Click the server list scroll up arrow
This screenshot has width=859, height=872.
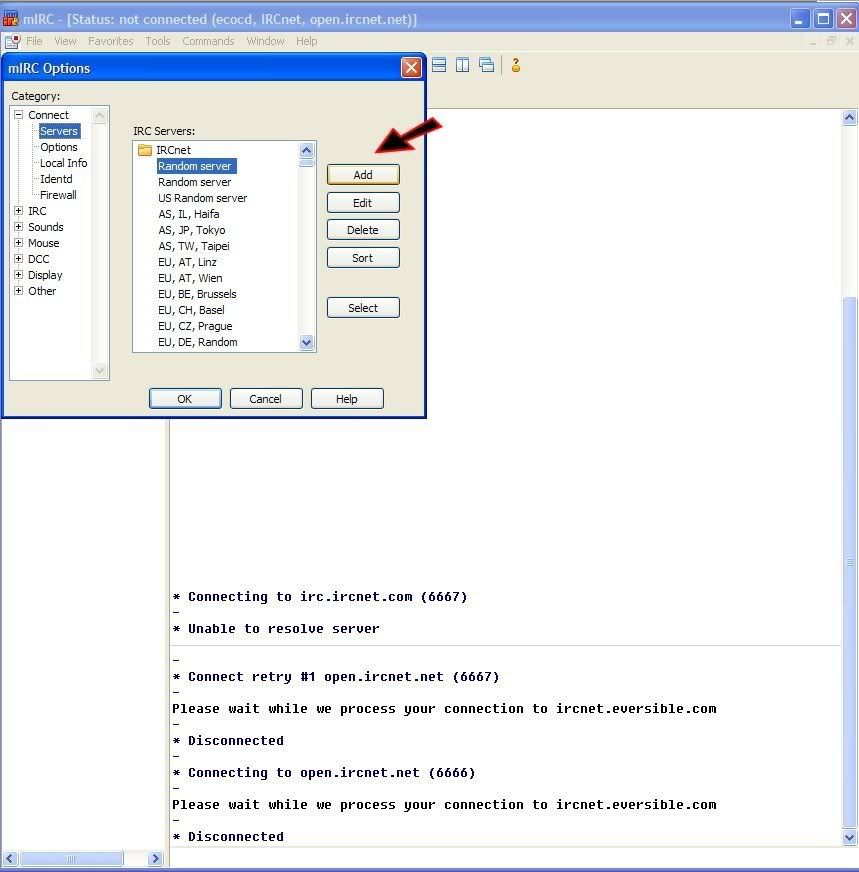click(306, 151)
